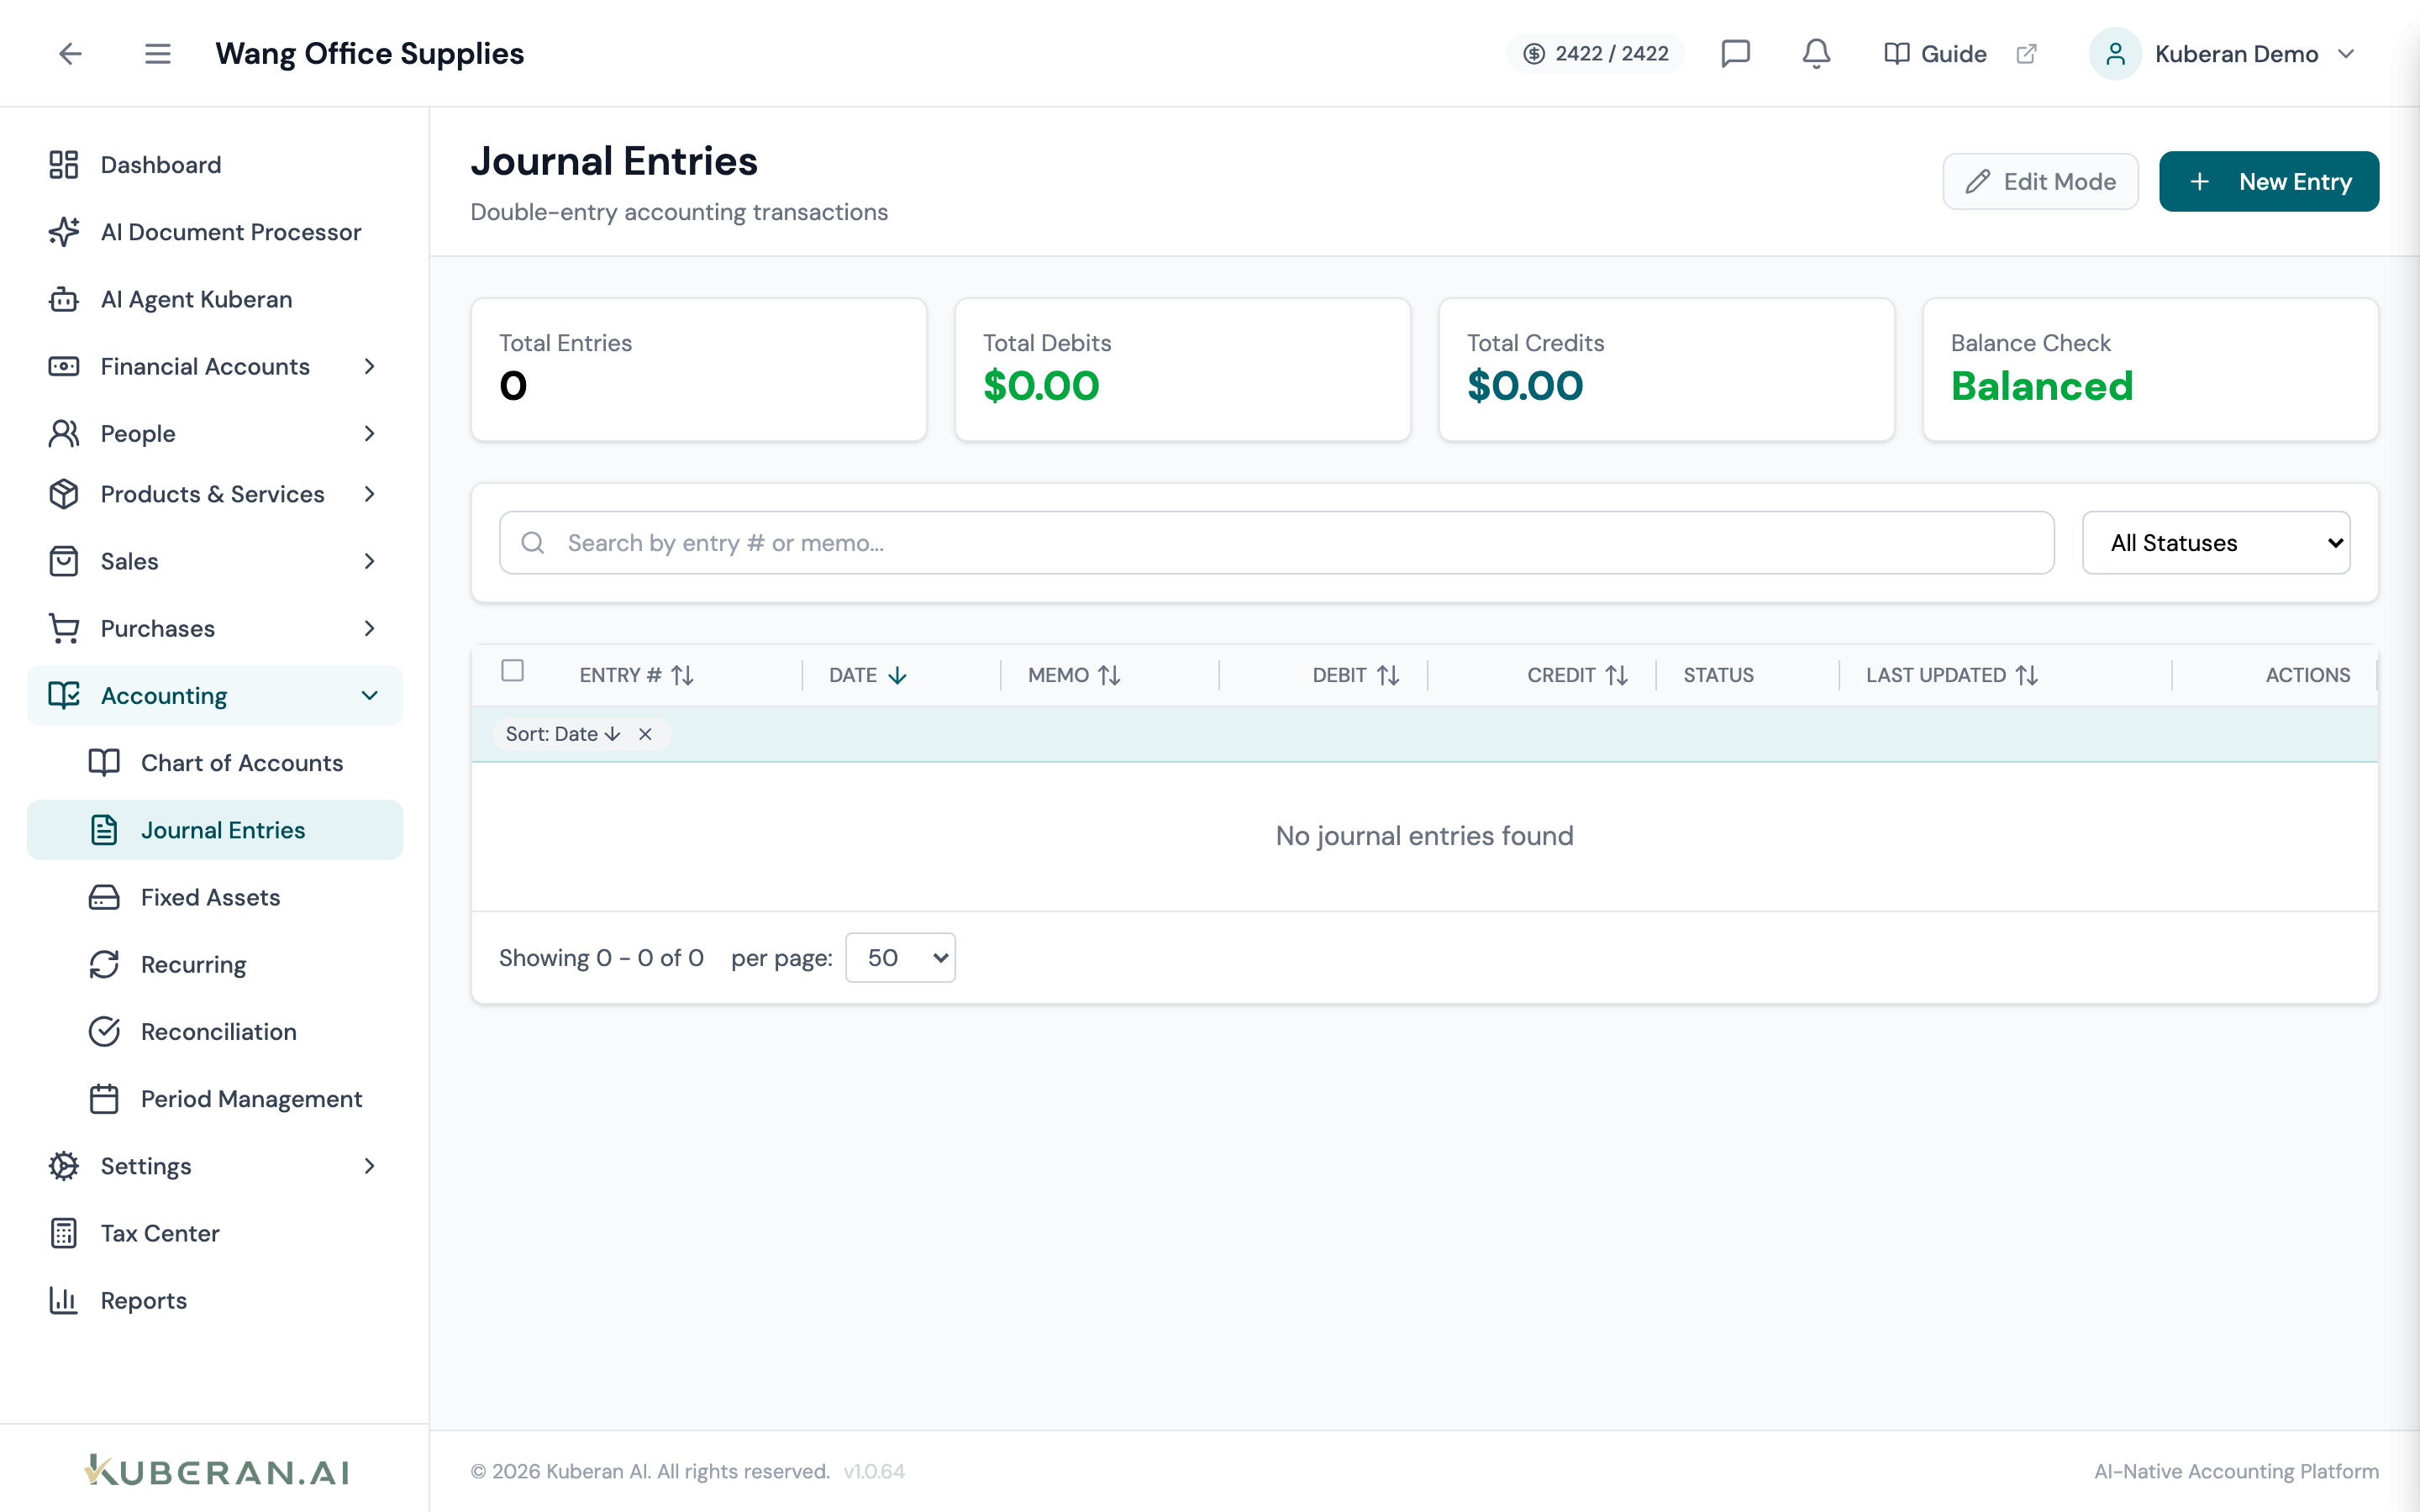Image resolution: width=2420 pixels, height=1512 pixels.
Task: Click the 'Balanced' balance check value
Action: (2042, 386)
